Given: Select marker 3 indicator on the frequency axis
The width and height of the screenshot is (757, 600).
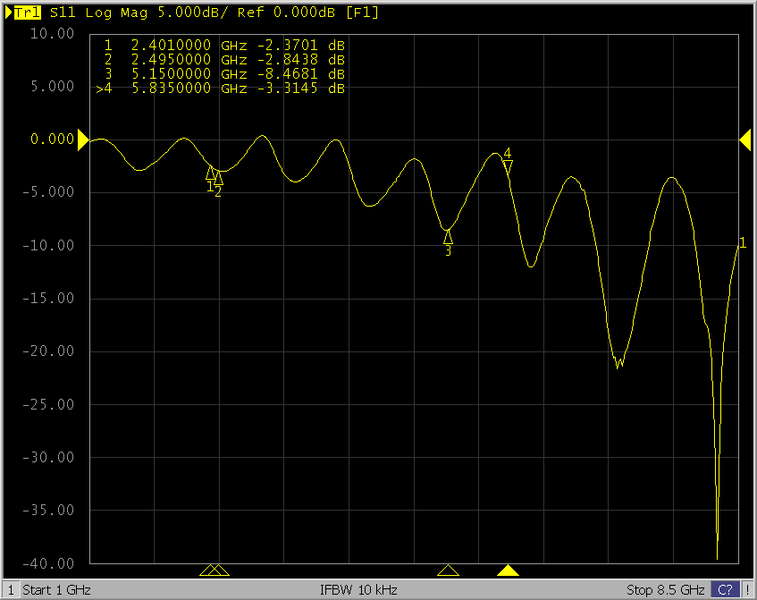Looking at the screenshot, I should click(448, 571).
